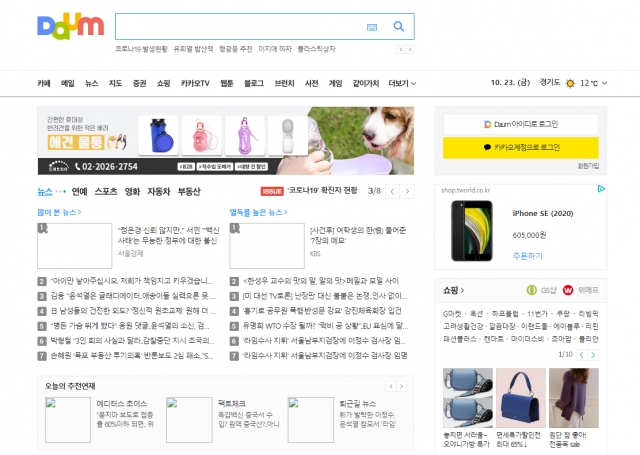This screenshot has height=455, width=640.
Task: Go to next issue with right arrow next to 3/8
Action: [407, 191]
